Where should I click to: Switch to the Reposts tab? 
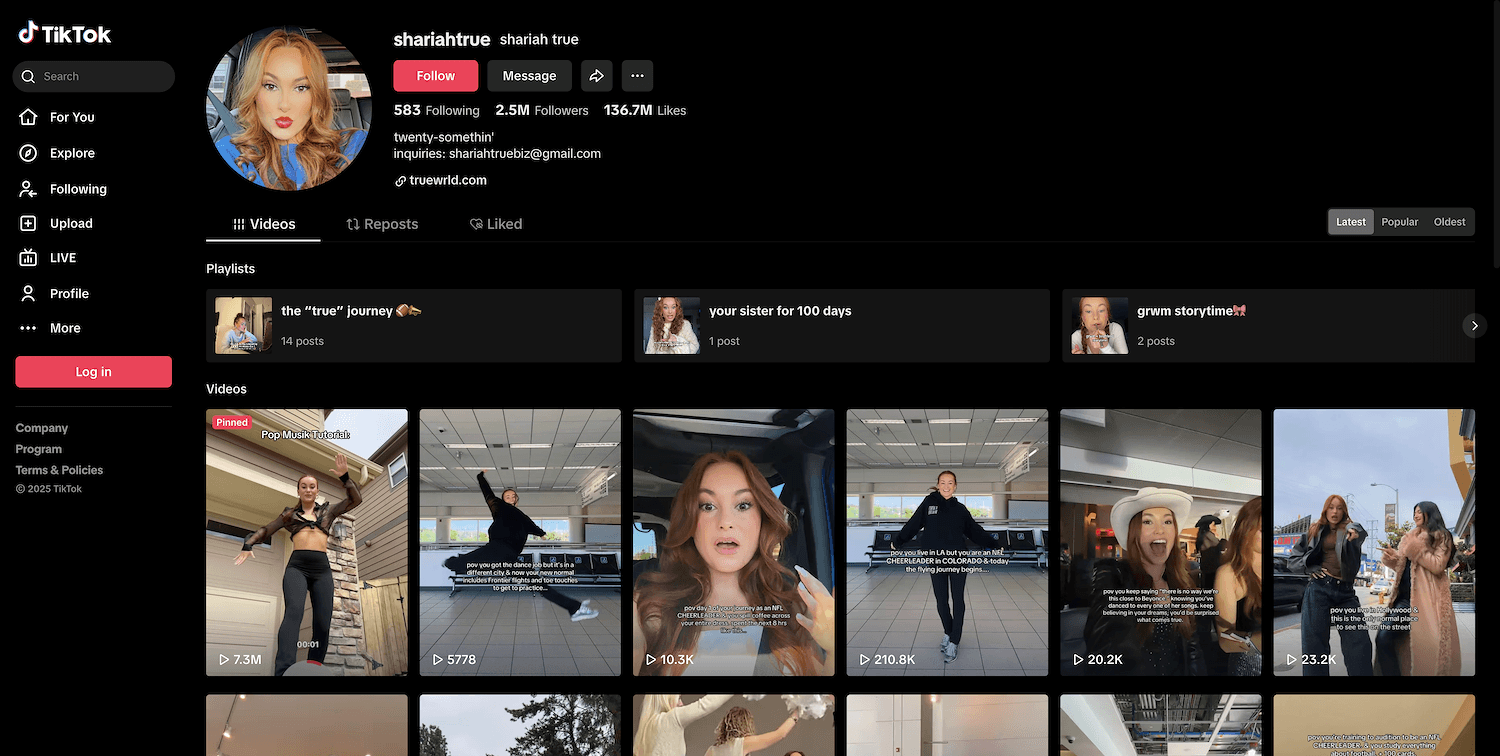click(x=382, y=224)
